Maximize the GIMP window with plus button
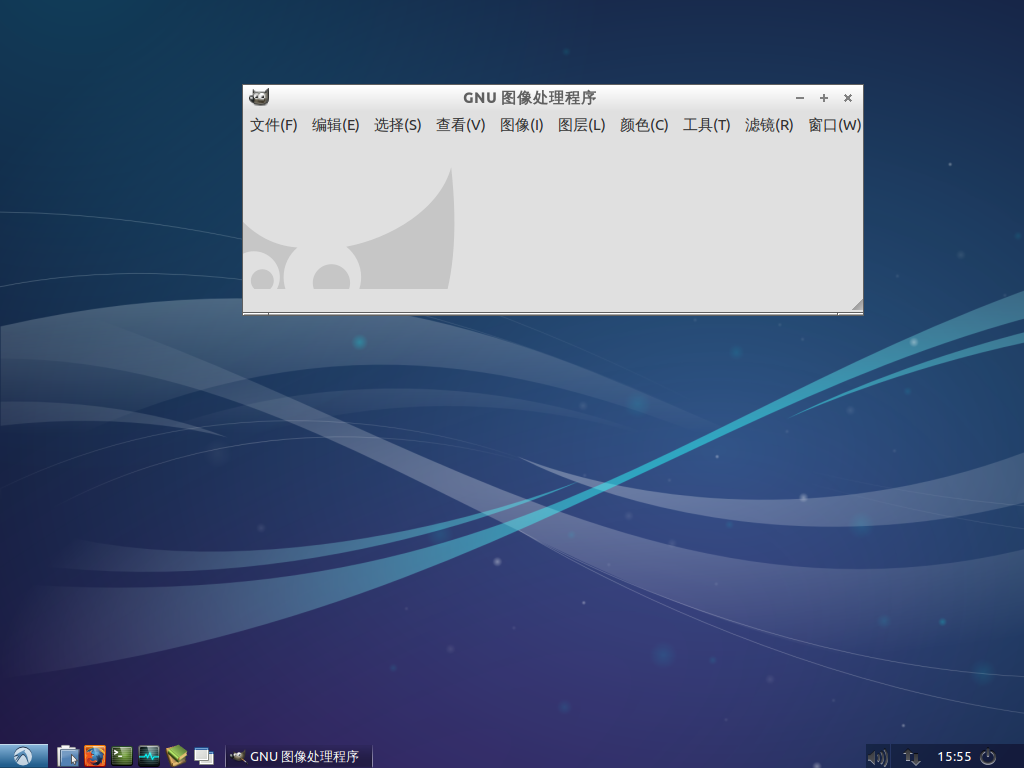The width and height of the screenshot is (1024, 768). pos(824,98)
